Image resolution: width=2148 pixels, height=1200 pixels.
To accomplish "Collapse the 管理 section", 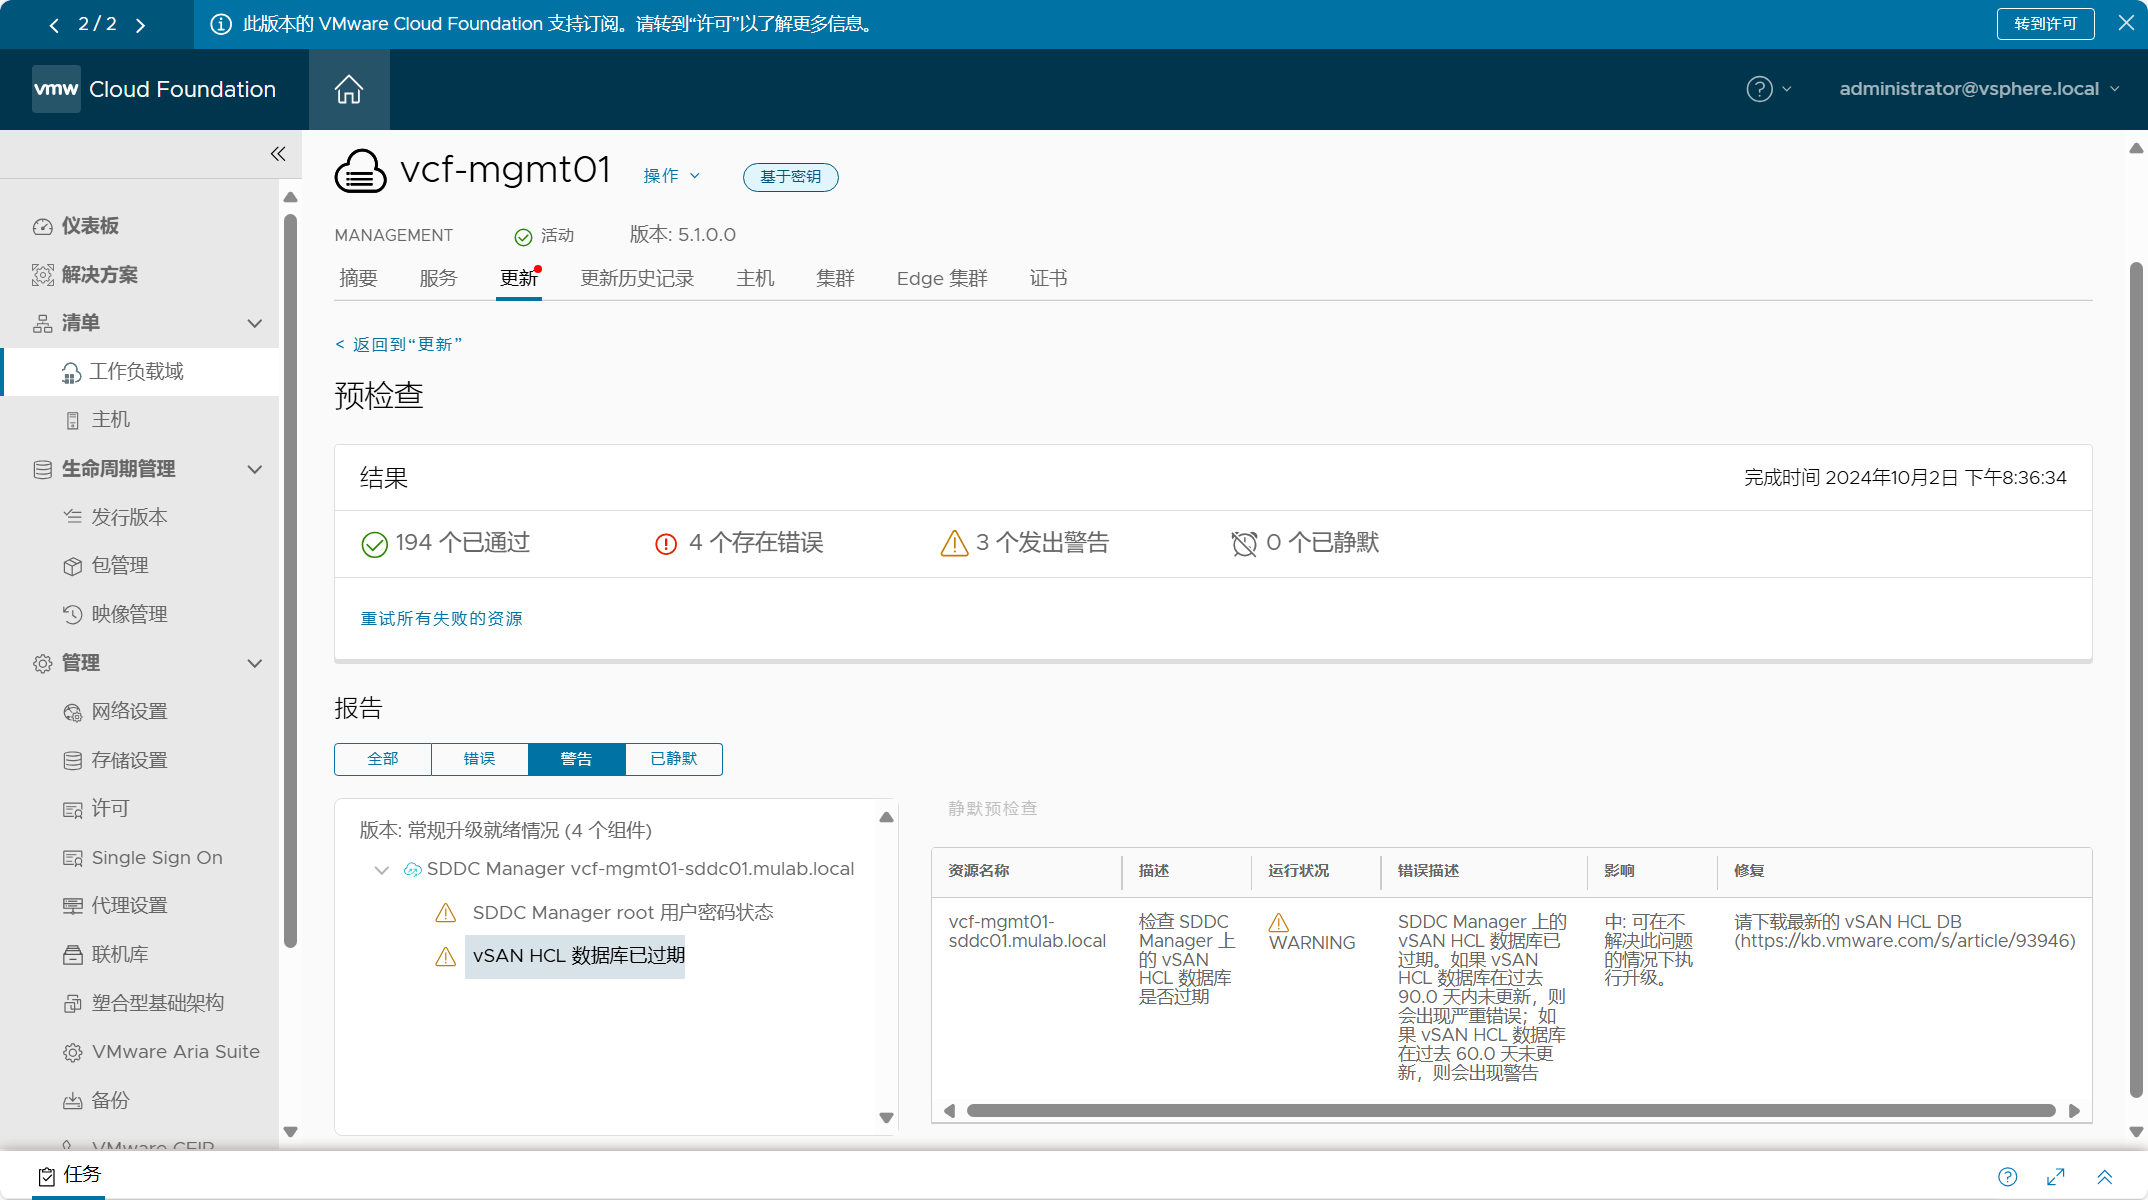I will pyautogui.click(x=255, y=663).
